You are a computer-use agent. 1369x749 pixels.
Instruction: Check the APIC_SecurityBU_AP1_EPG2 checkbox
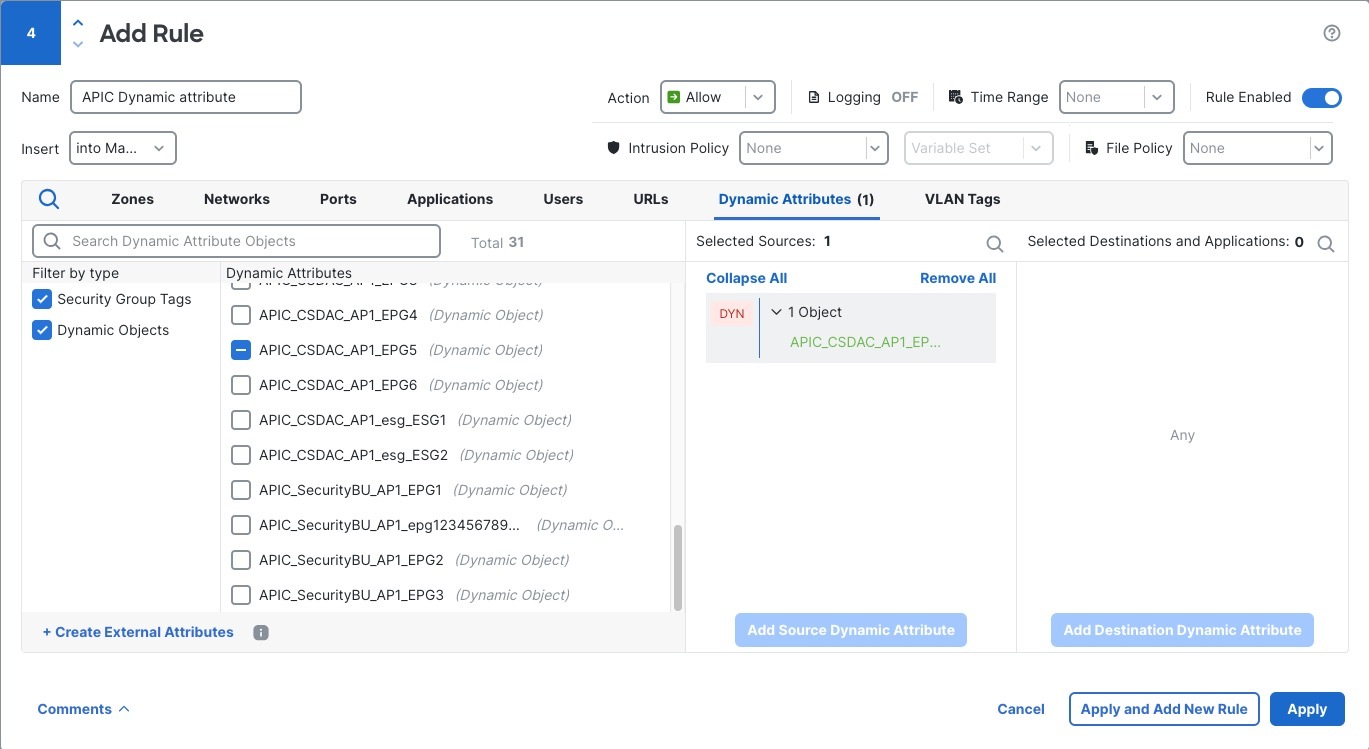pyautogui.click(x=241, y=560)
